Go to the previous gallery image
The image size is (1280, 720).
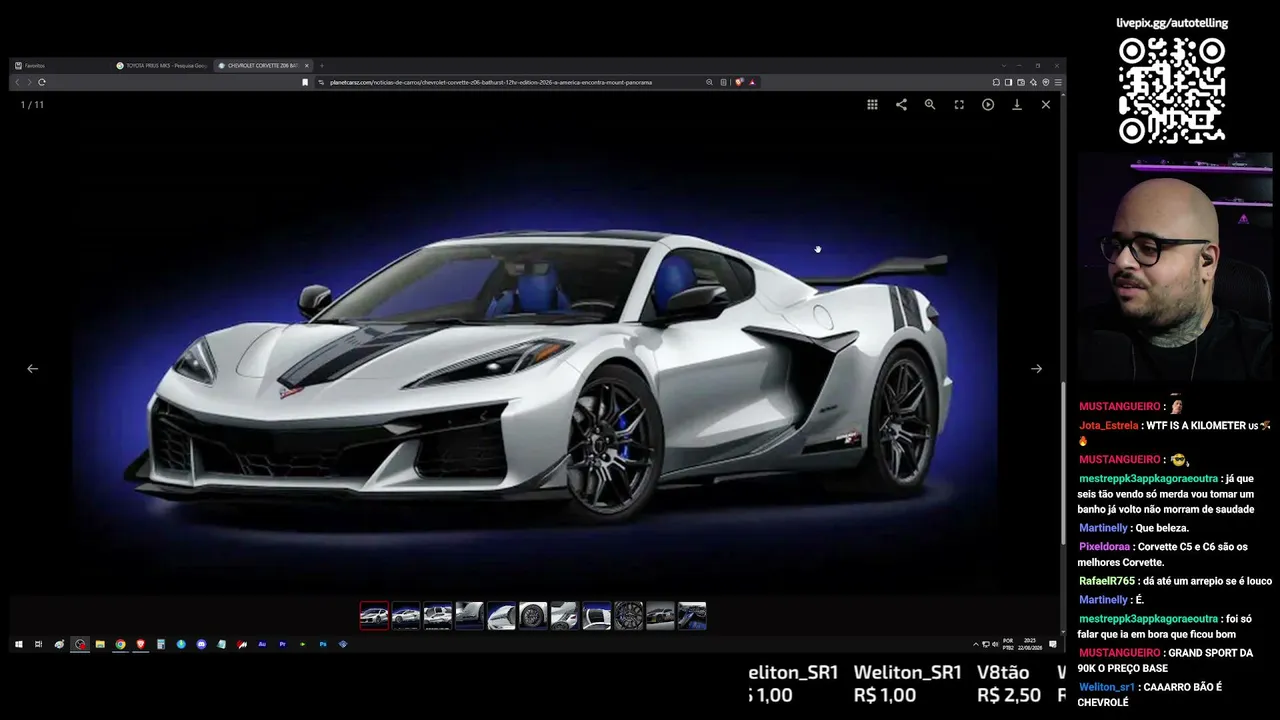[x=33, y=368]
